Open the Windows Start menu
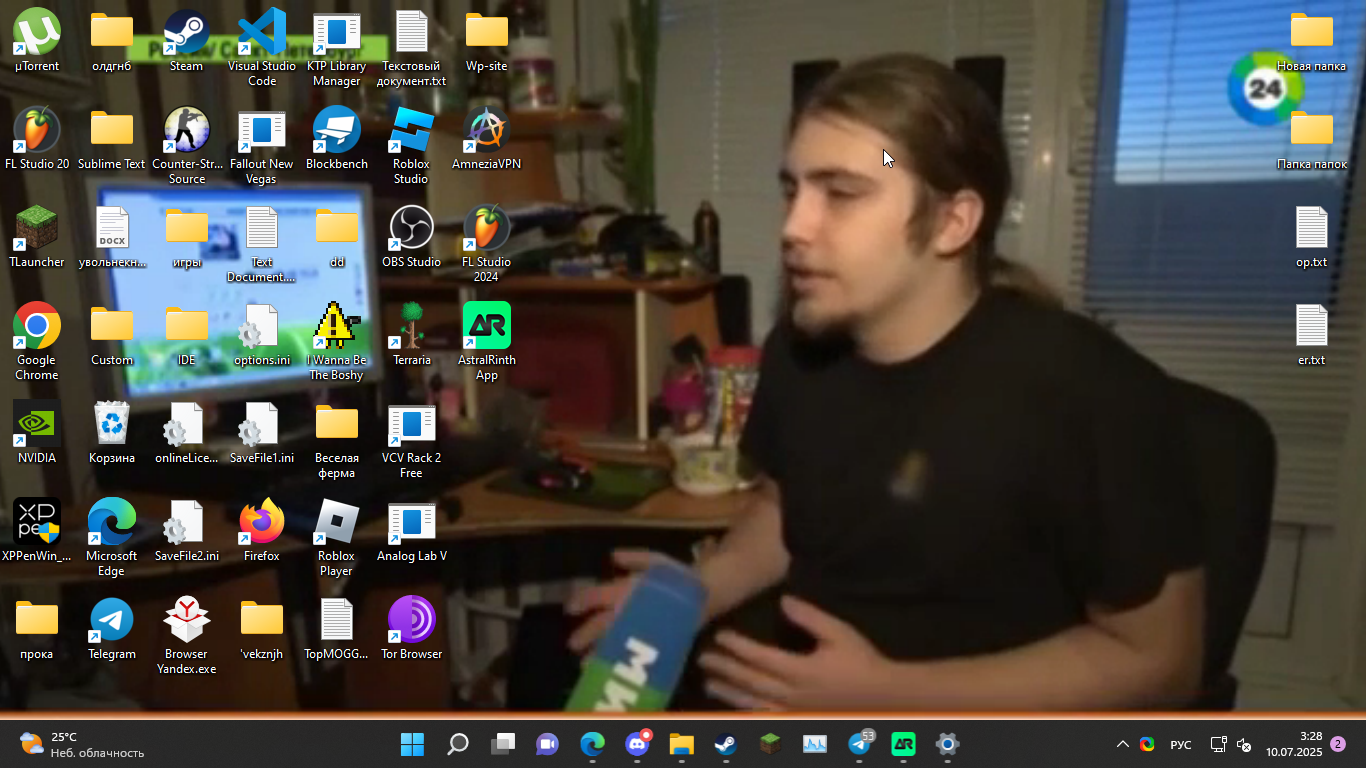 coord(412,744)
